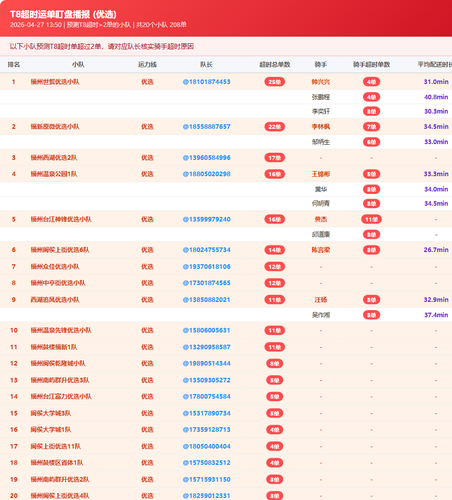Select the 17单 total badge in rank 3 row
This screenshot has height=500, width=452.
275,158
